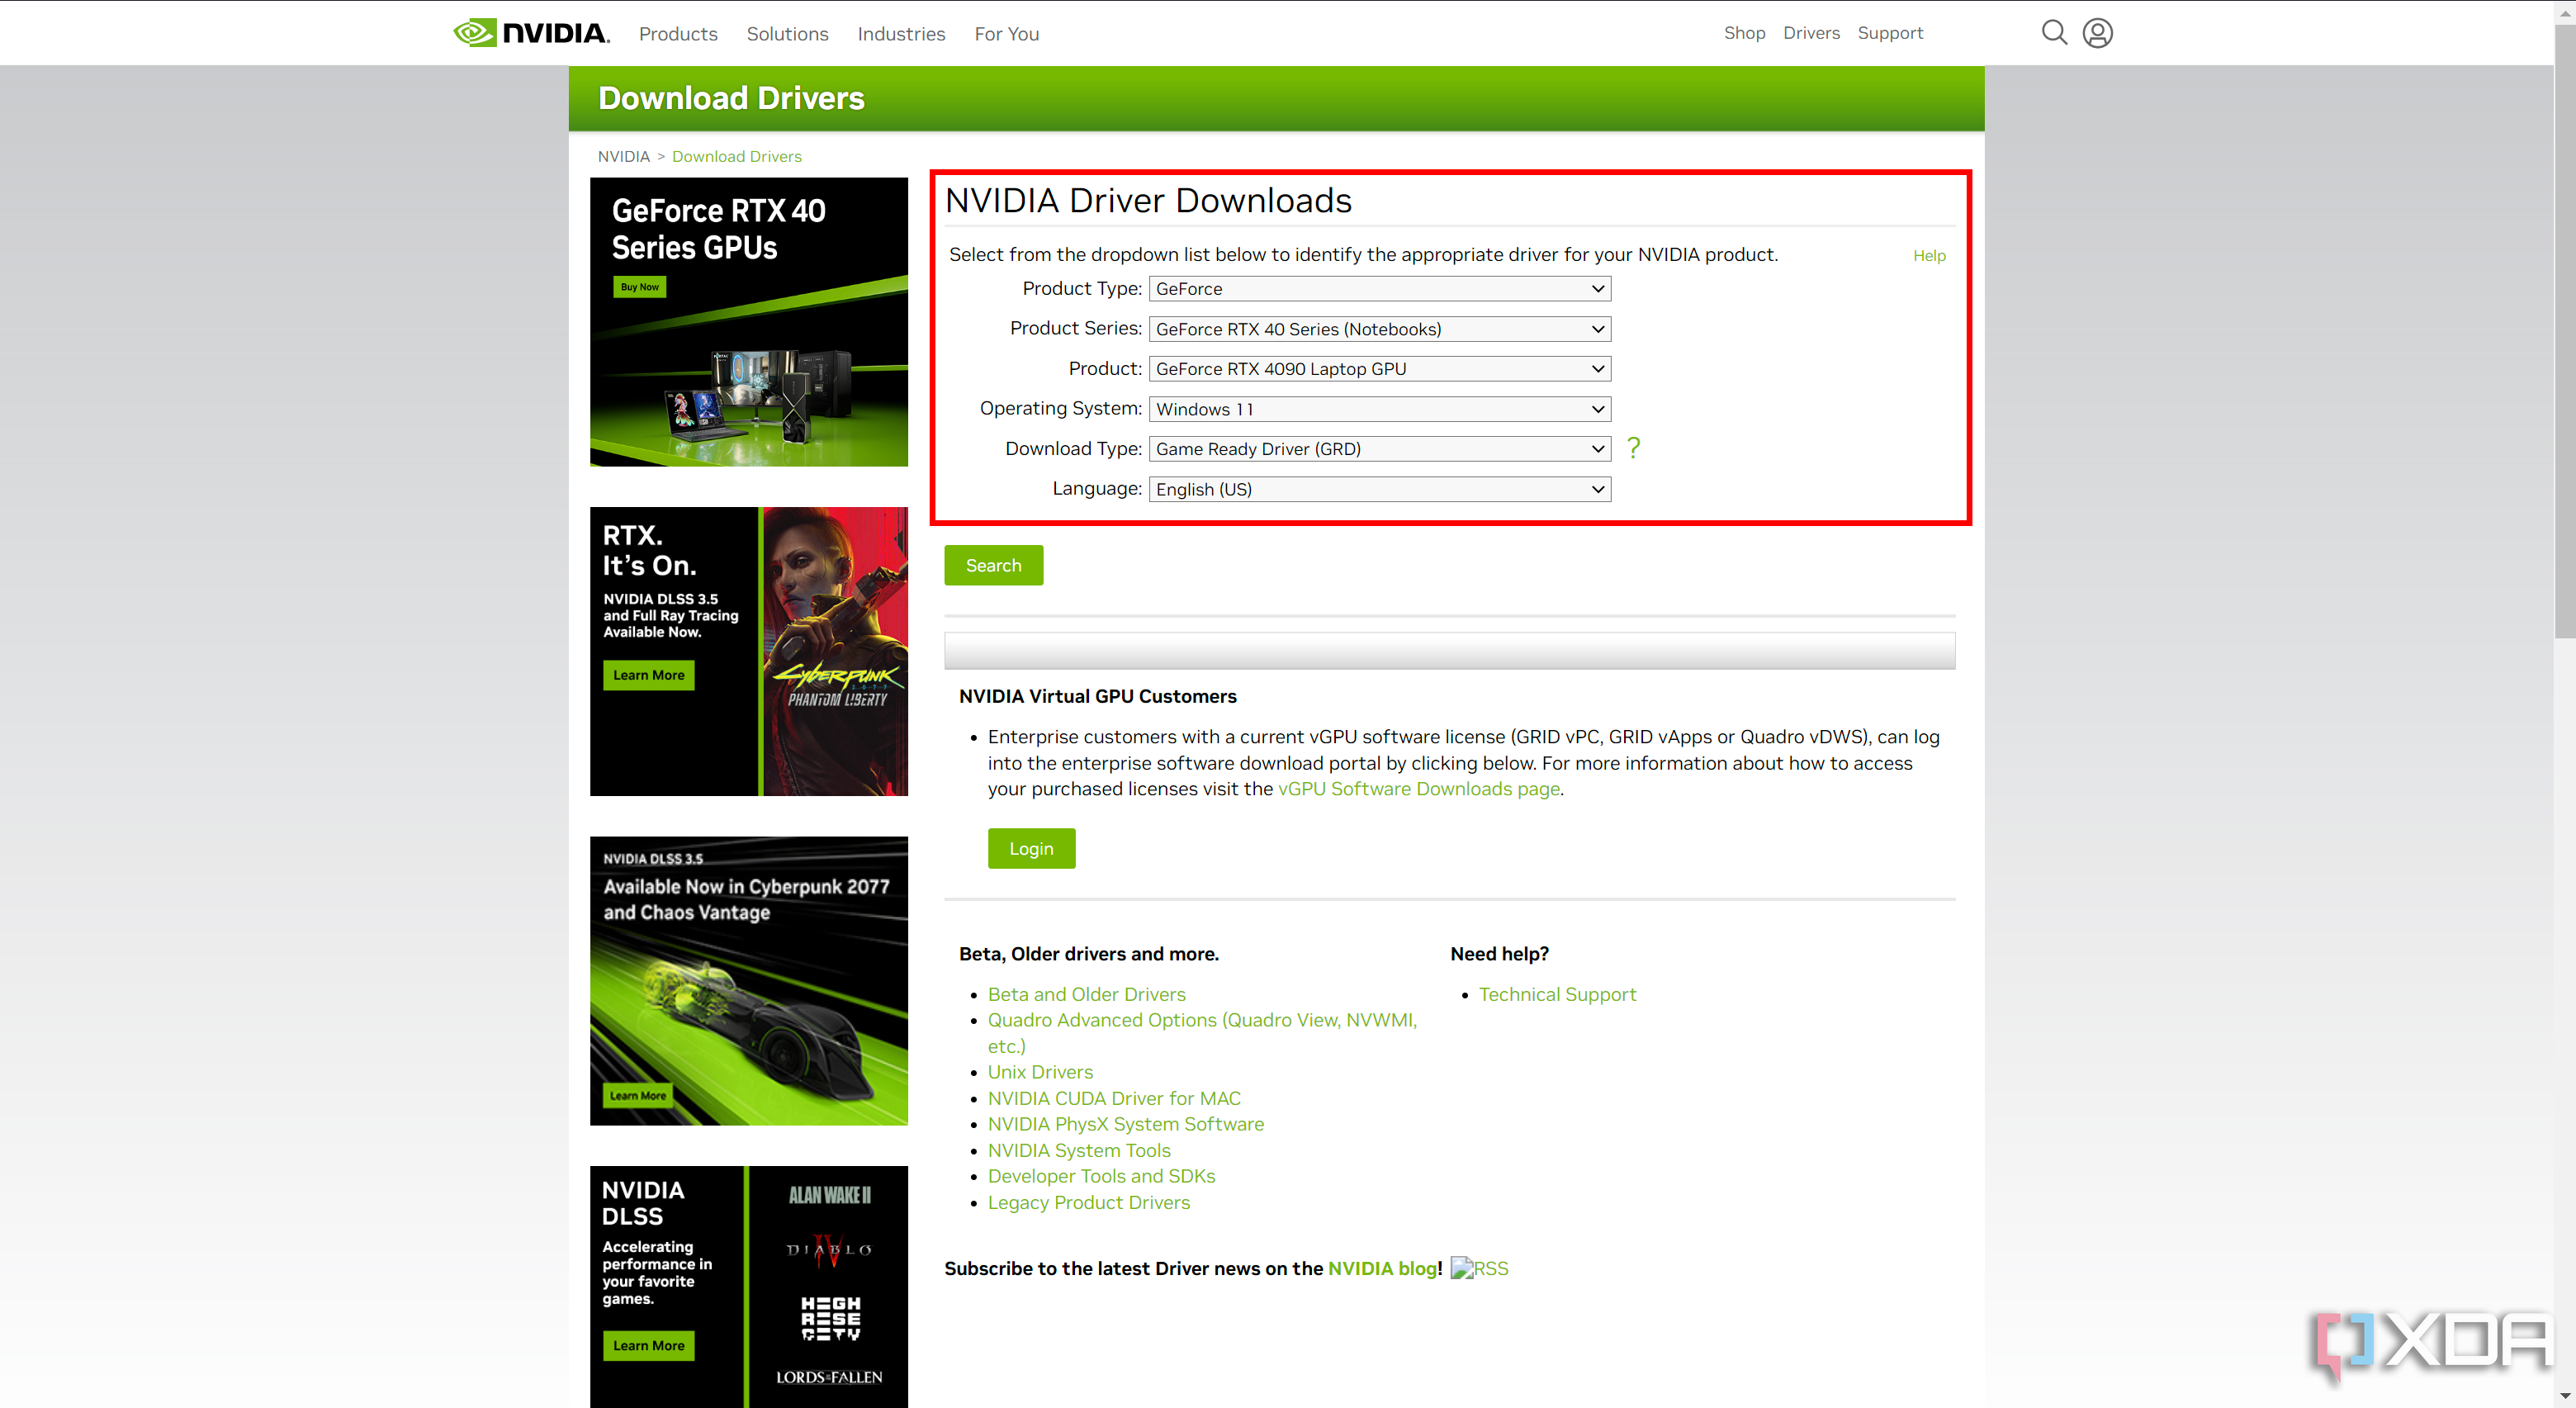This screenshot has height=1408, width=2576.
Task: Open the Language dropdown
Action: point(1378,489)
